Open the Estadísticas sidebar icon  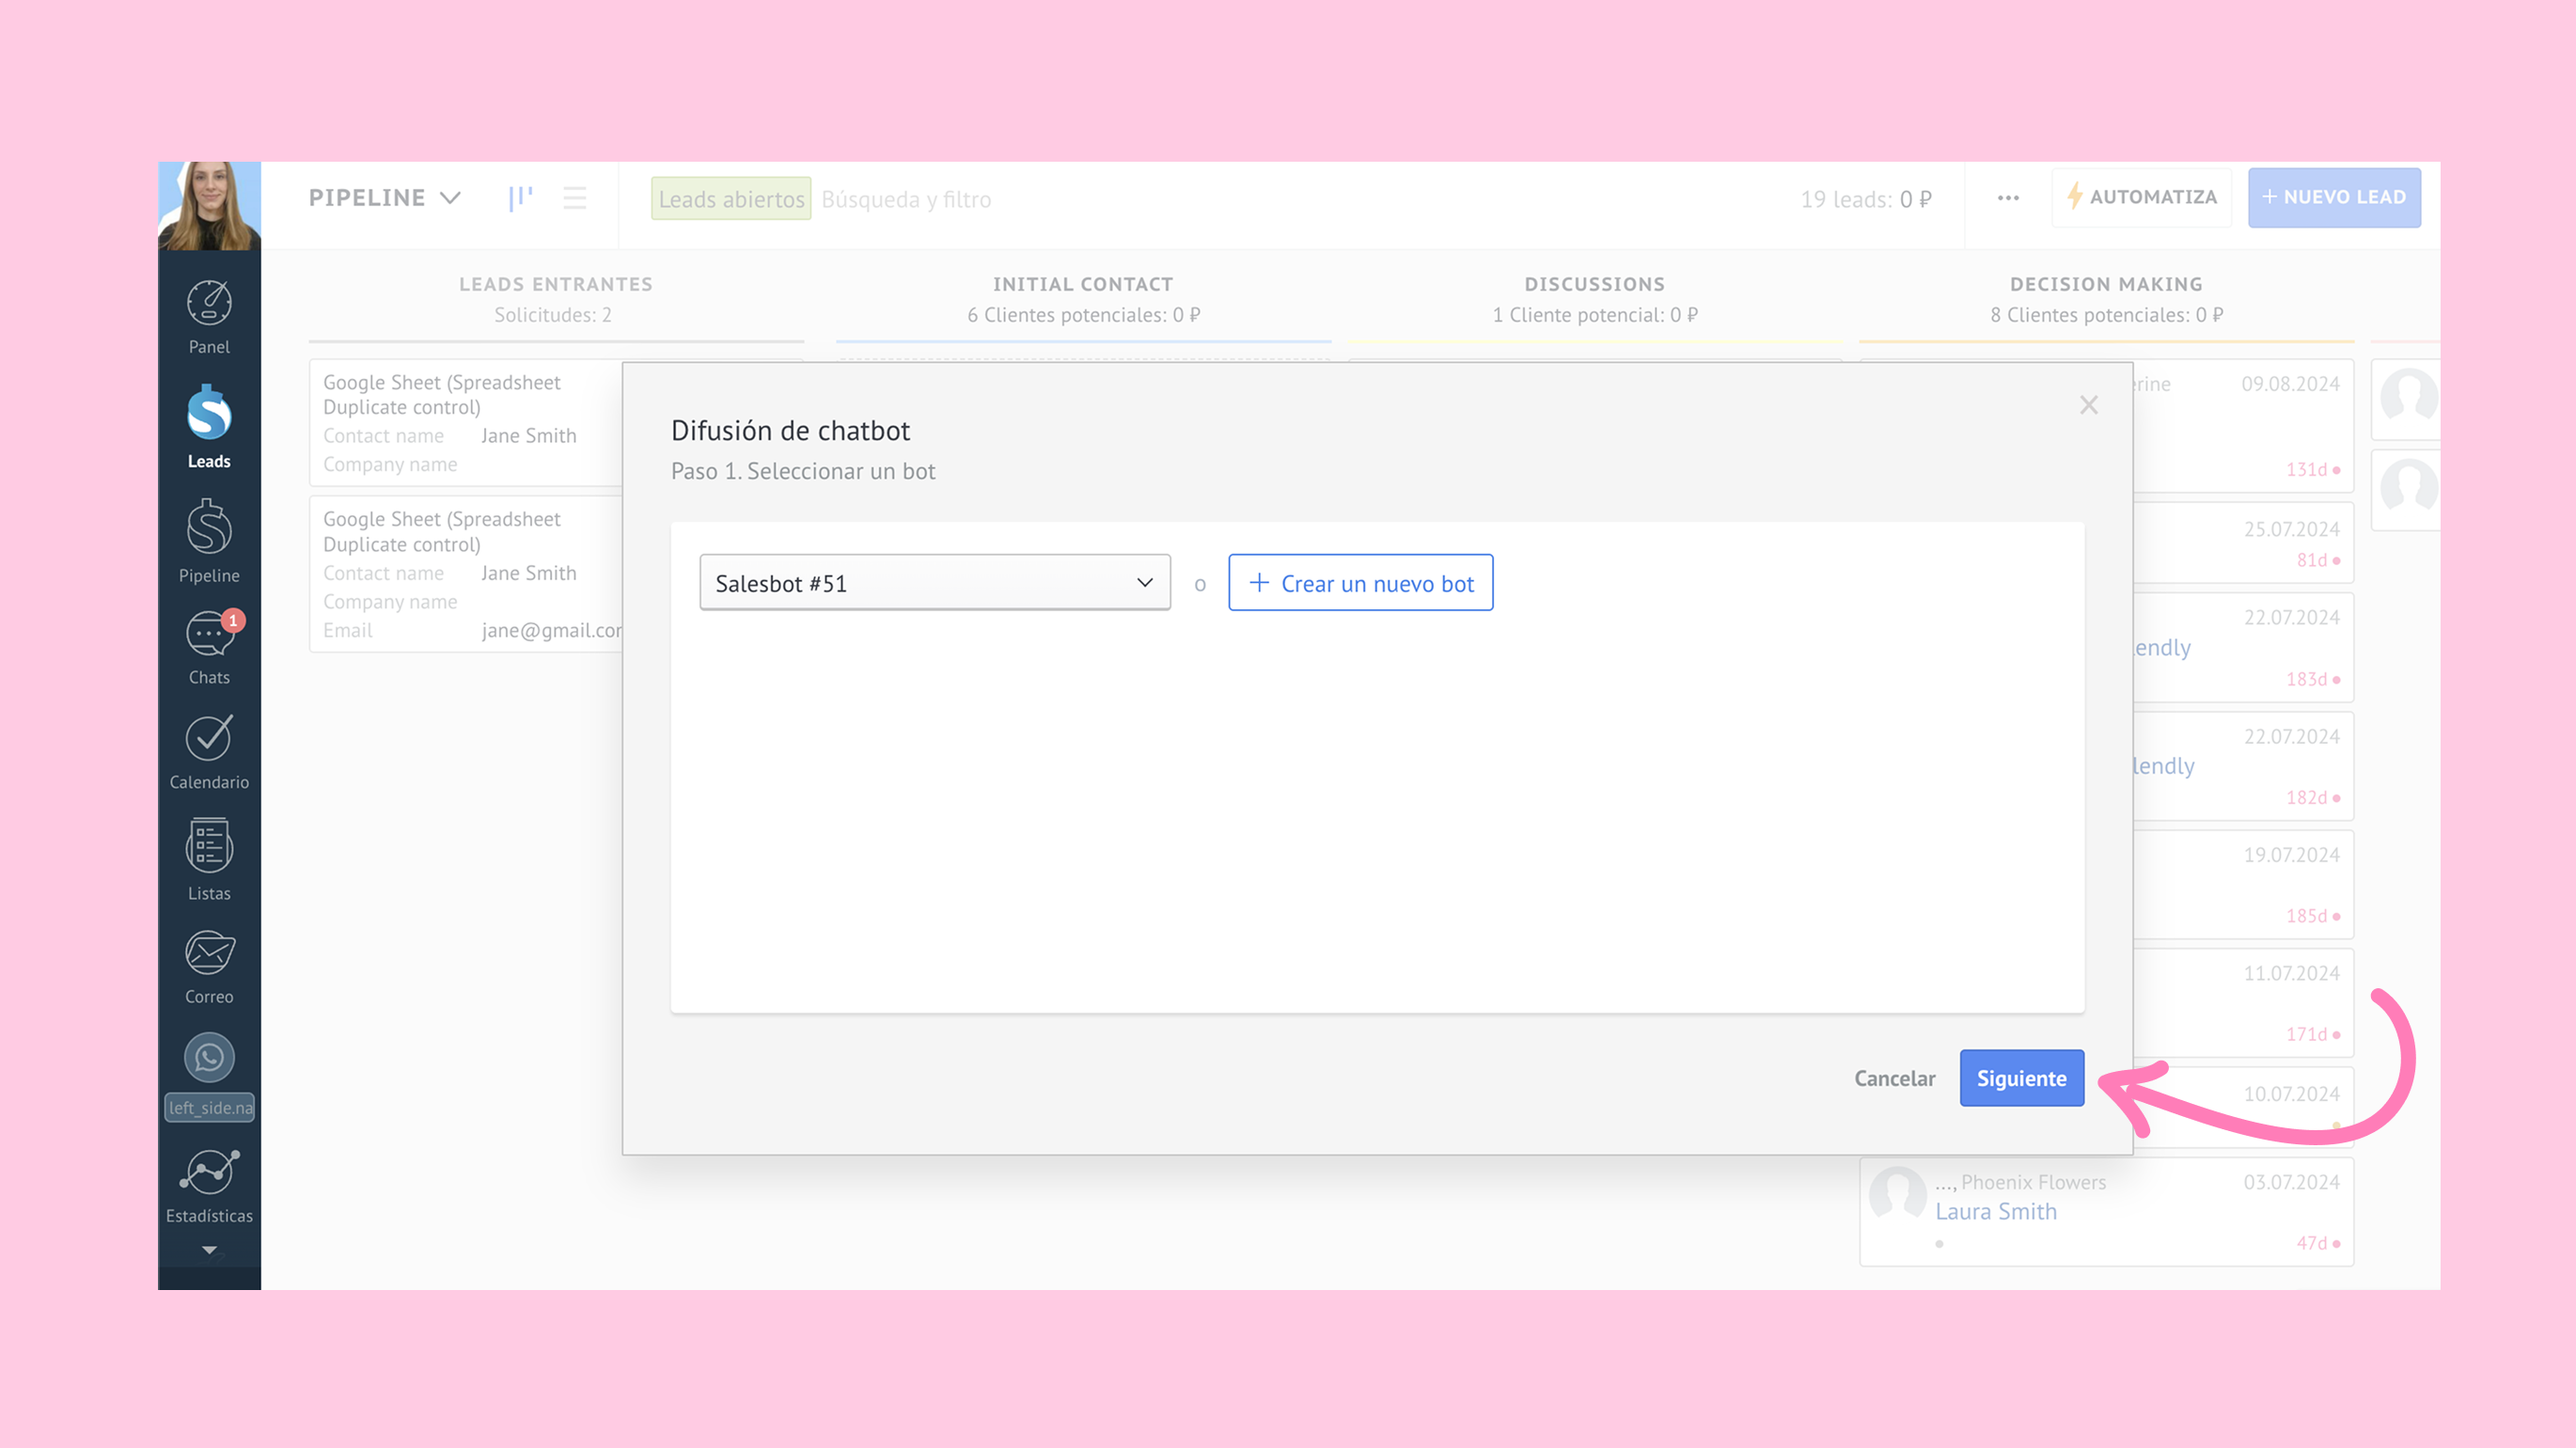click(209, 1187)
